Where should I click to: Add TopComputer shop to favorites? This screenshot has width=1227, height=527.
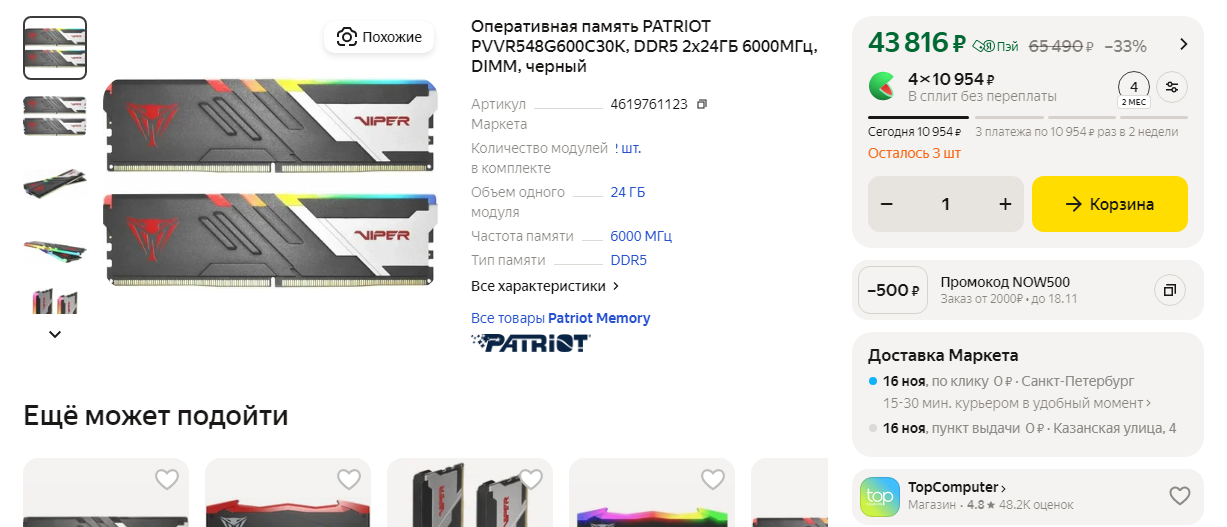coord(1180,495)
